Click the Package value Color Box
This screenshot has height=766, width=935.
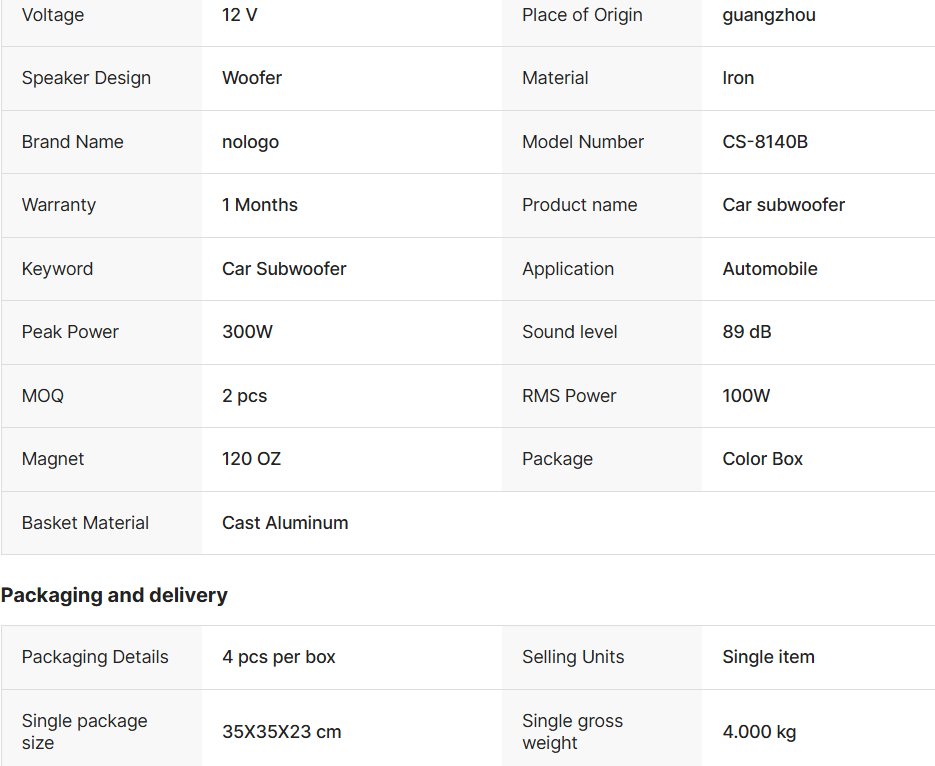tap(763, 459)
